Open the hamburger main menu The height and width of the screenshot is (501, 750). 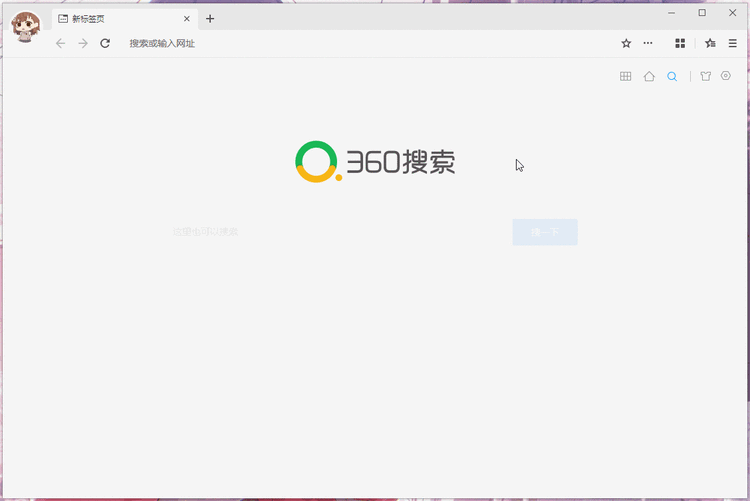pos(732,44)
